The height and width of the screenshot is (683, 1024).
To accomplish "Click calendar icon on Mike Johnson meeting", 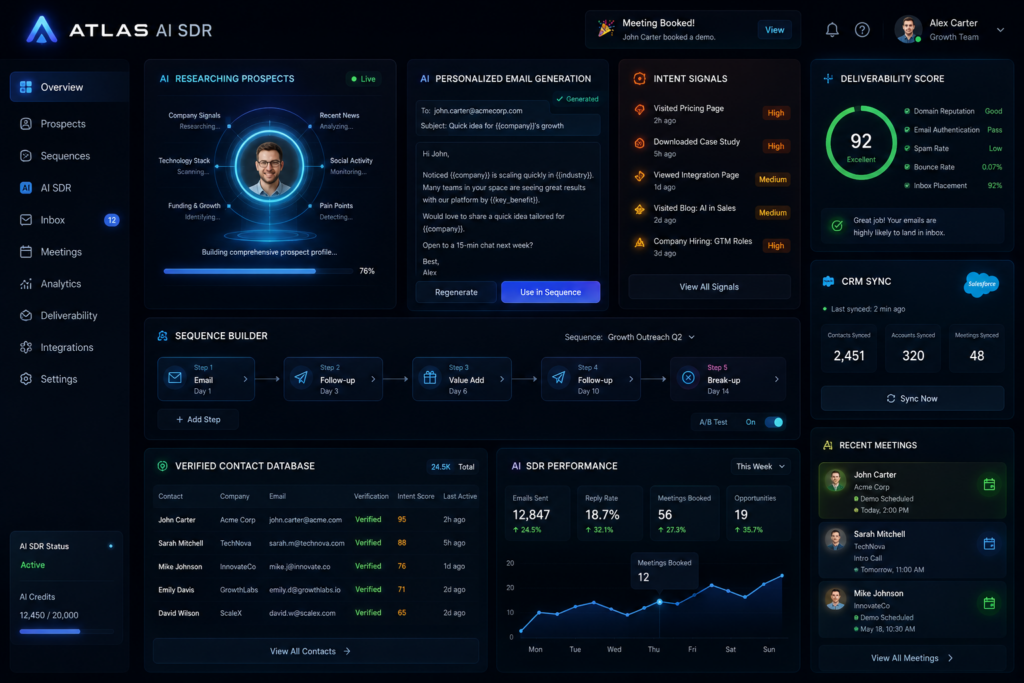I will pos(989,603).
